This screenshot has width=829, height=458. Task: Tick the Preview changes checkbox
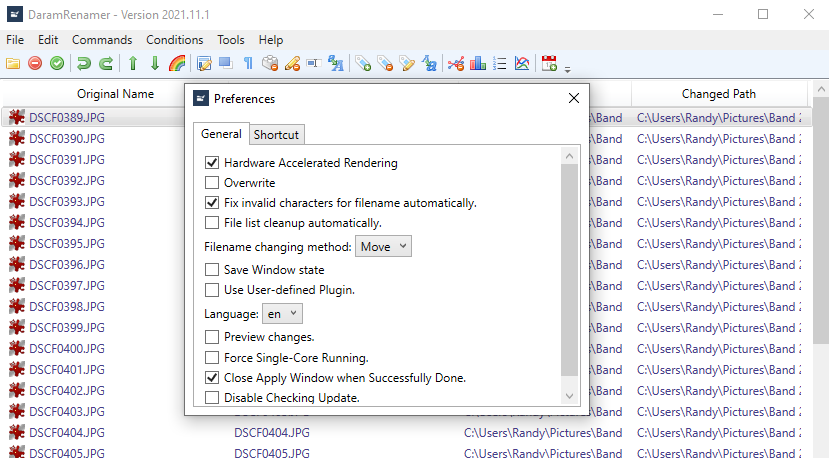[212, 337]
